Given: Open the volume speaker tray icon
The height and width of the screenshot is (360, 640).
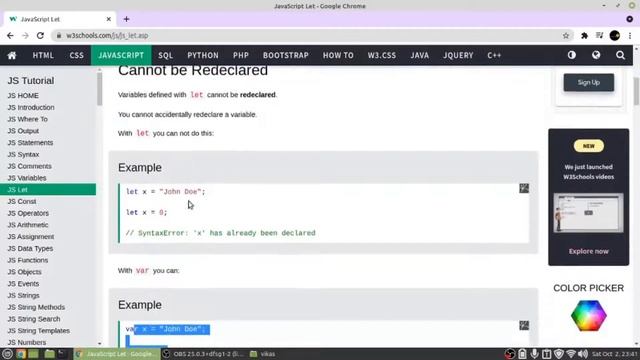Looking at the screenshot, I should 583,354.
